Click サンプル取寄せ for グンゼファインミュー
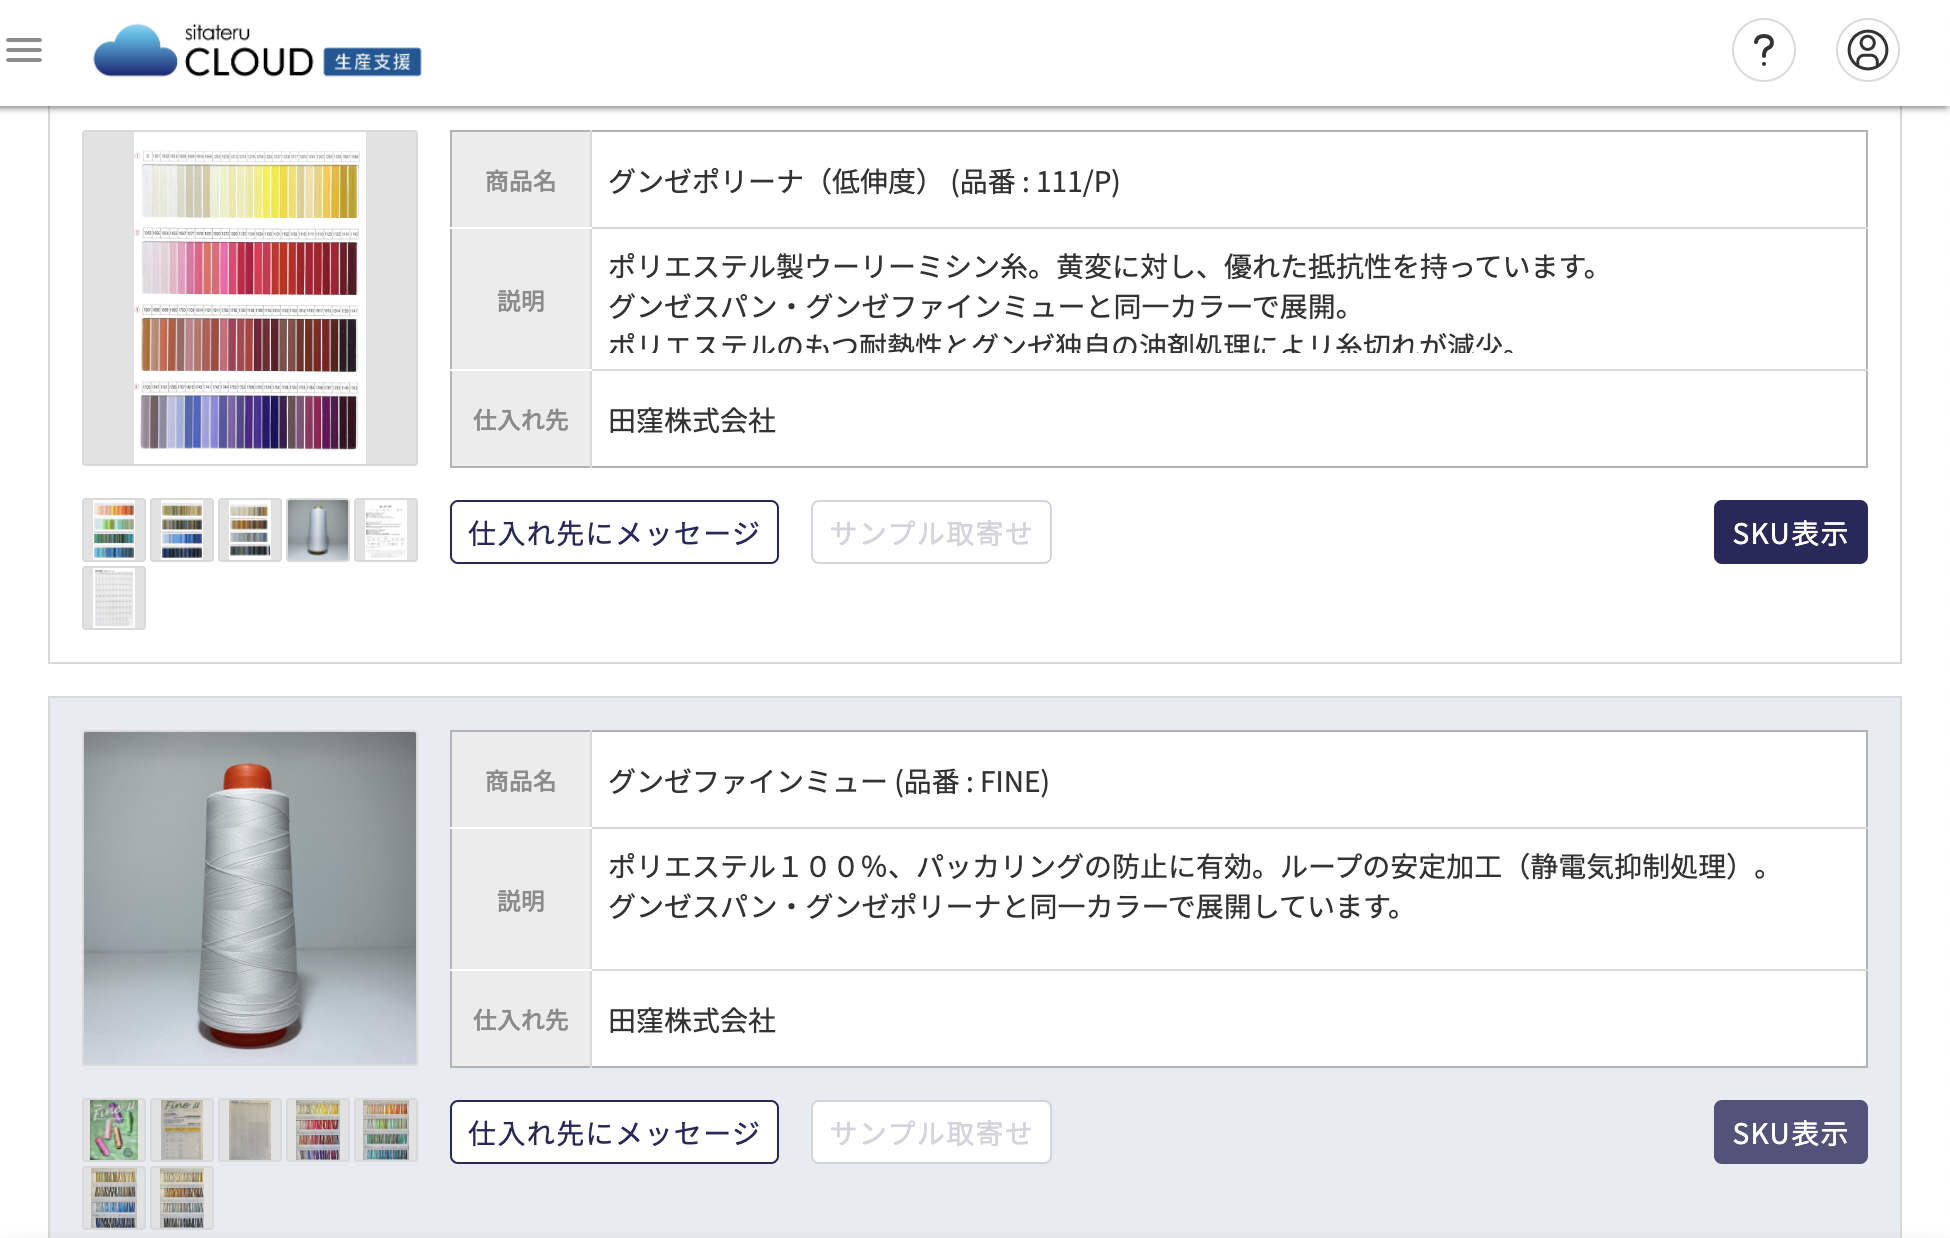 click(930, 1133)
